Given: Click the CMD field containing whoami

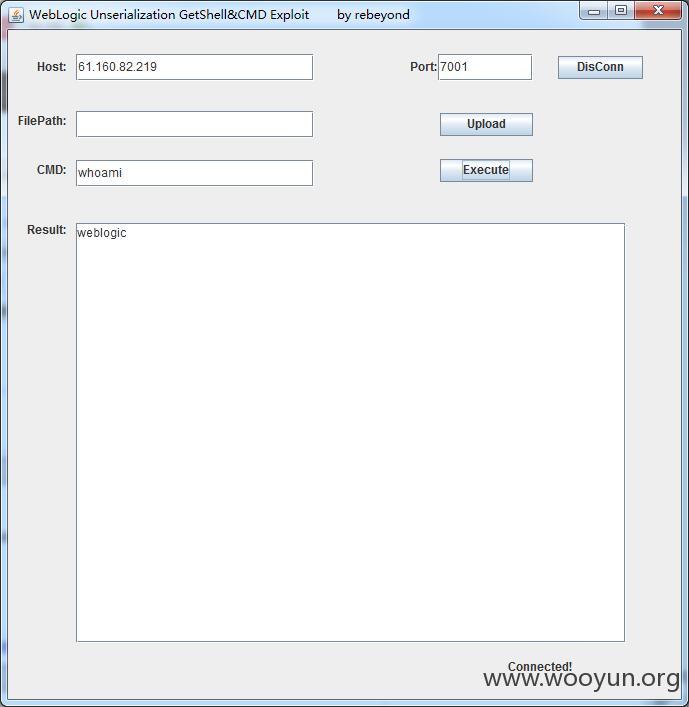Looking at the screenshot, I should click(x=194, y=173).
